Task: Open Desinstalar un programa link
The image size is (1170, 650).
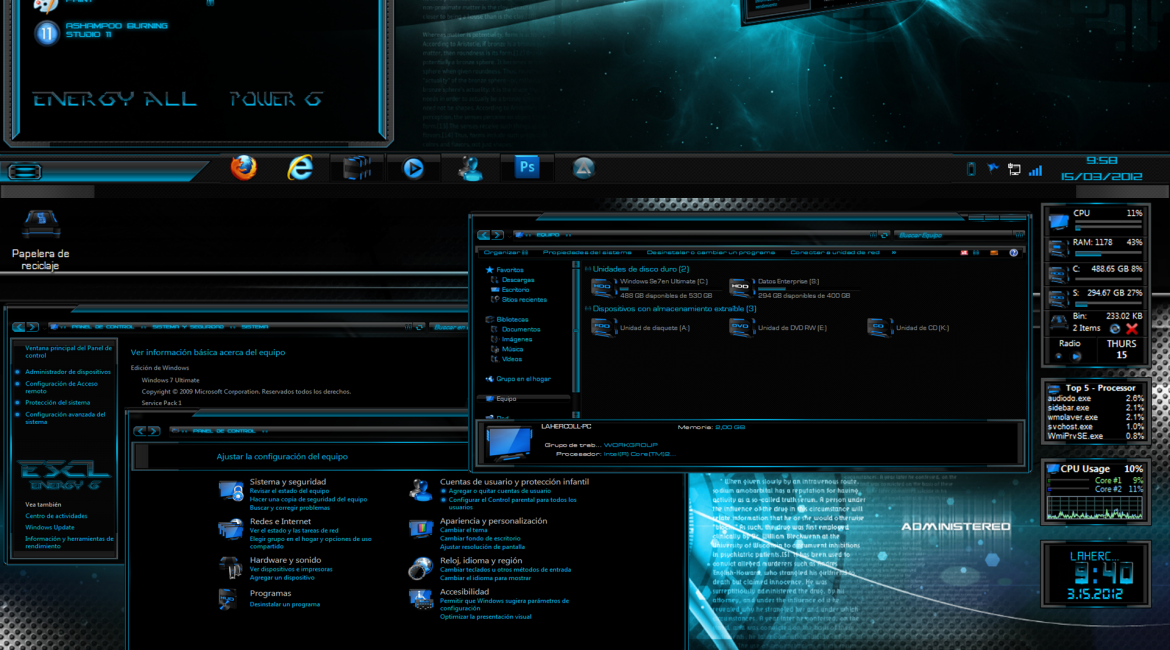Action: pos(285,604)
